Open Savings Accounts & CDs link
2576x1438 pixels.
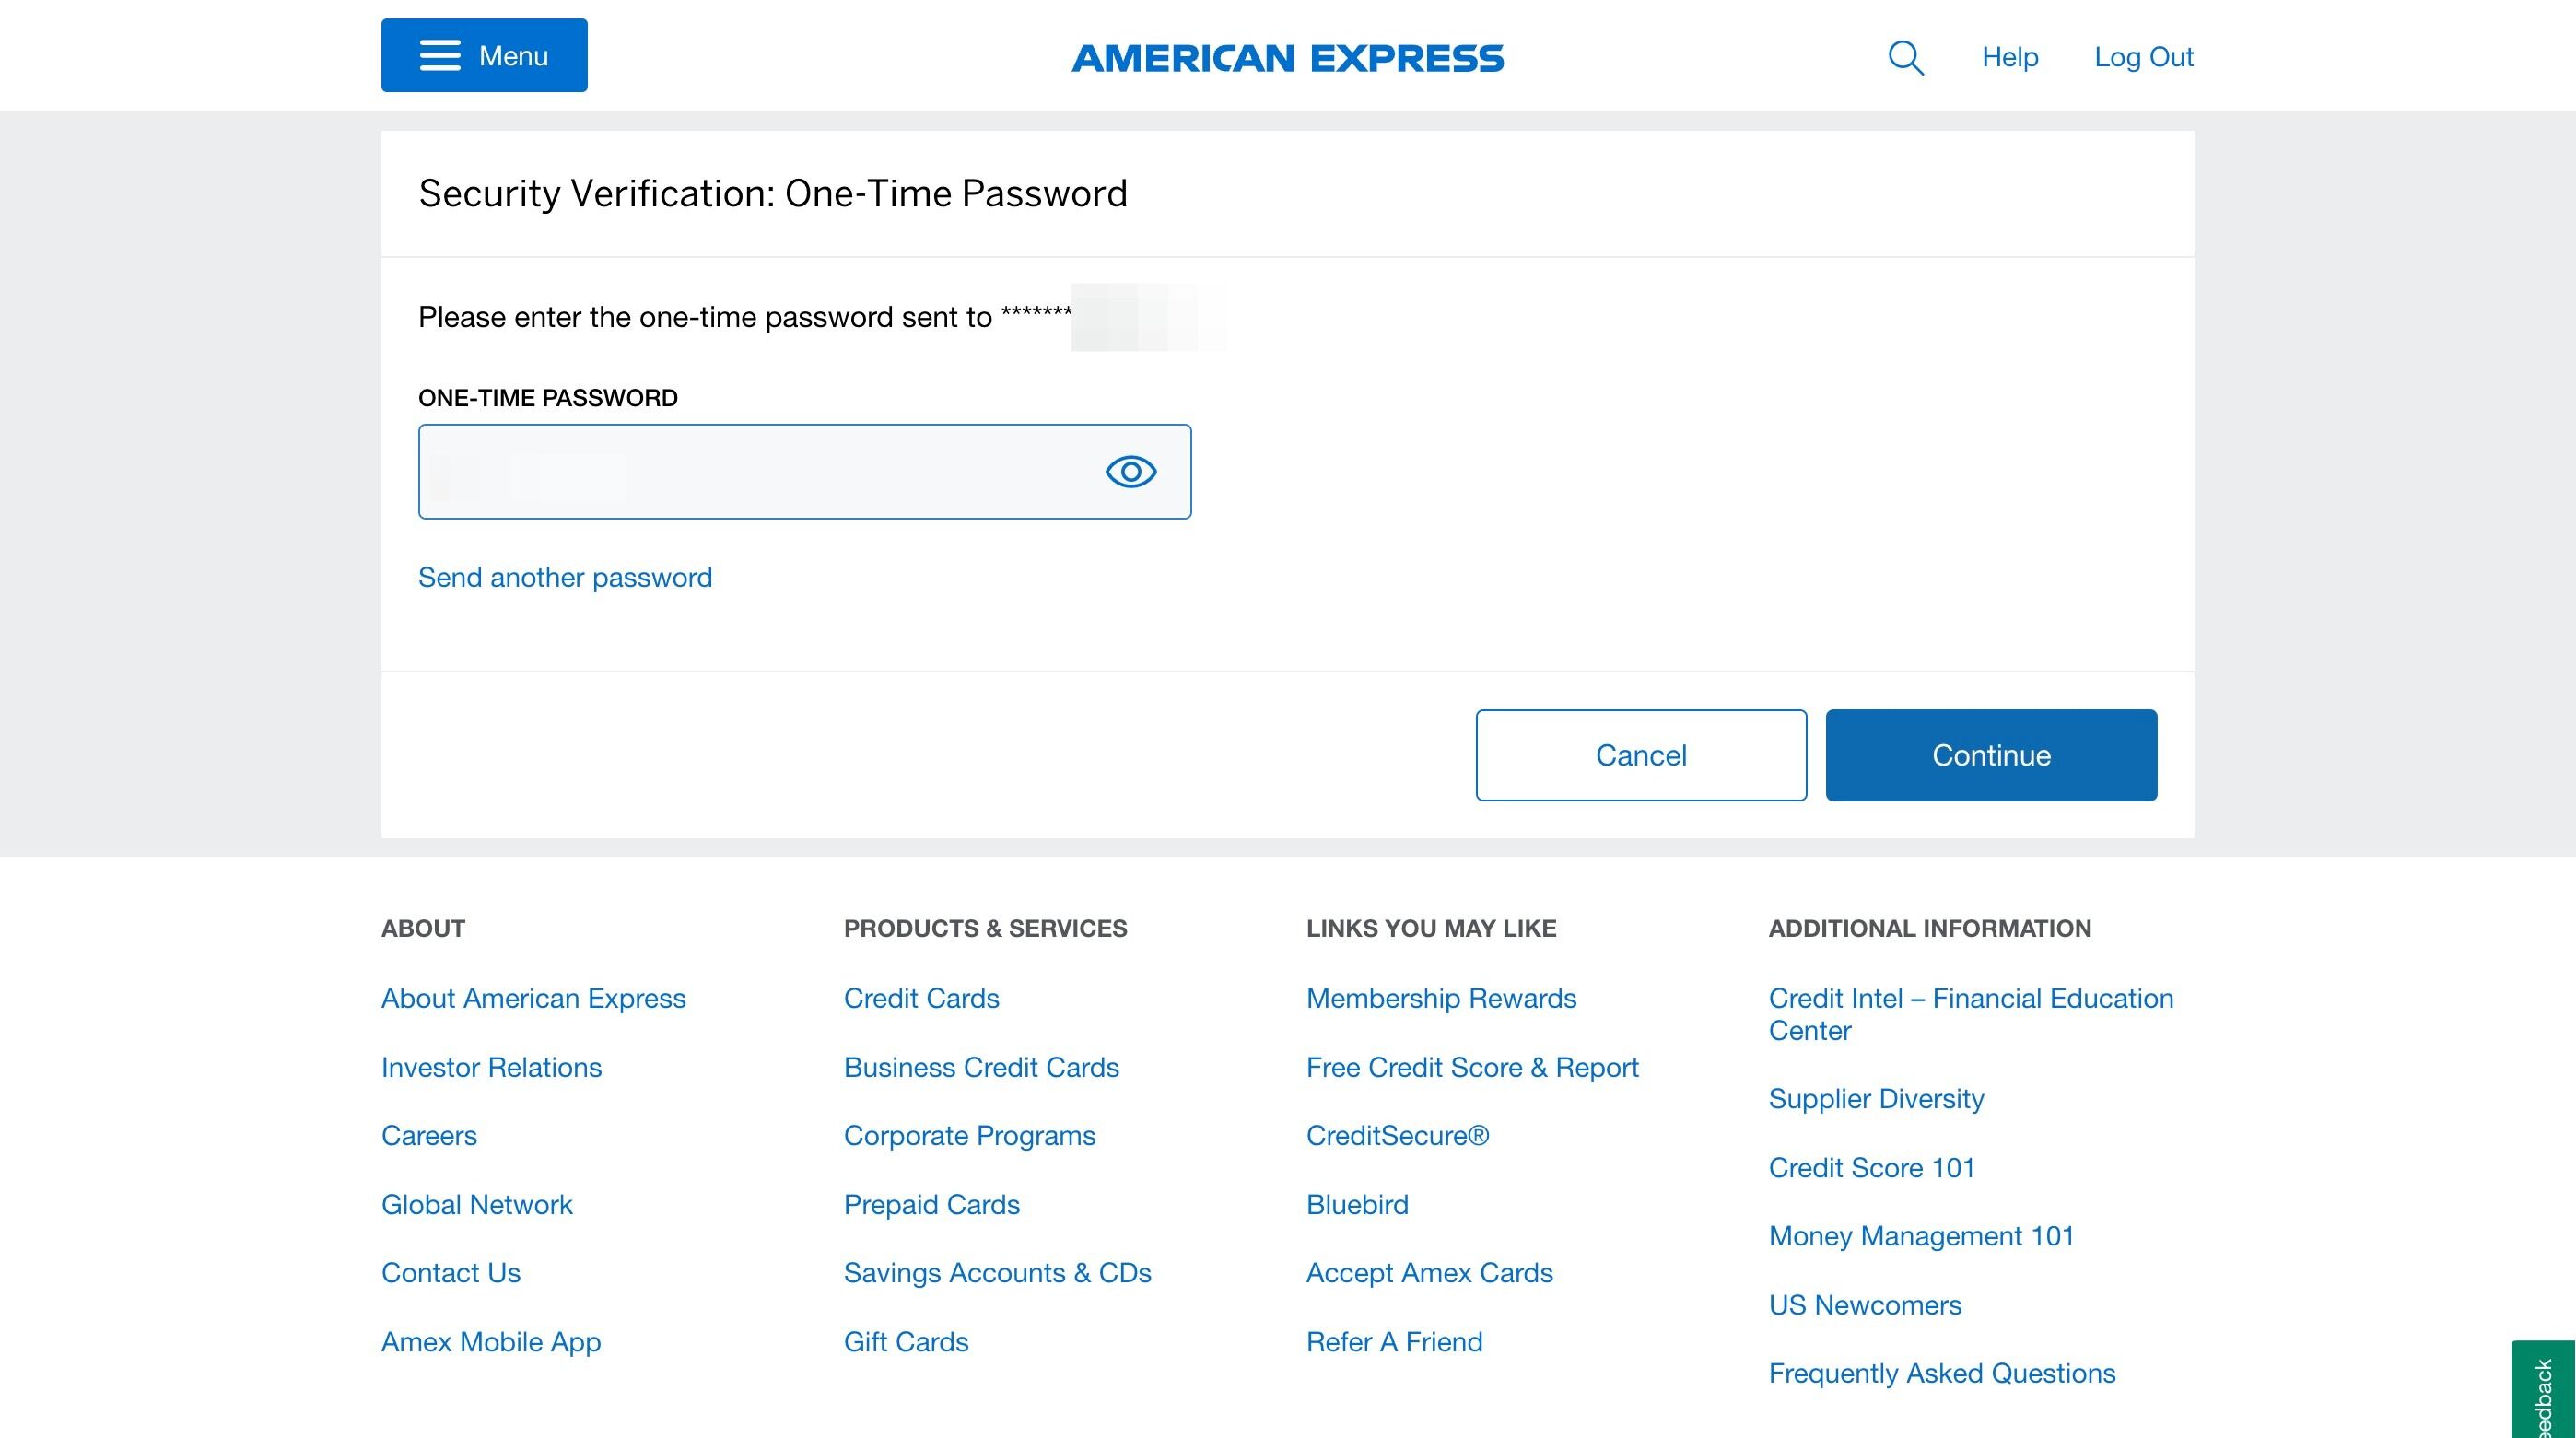(997, 1272)
